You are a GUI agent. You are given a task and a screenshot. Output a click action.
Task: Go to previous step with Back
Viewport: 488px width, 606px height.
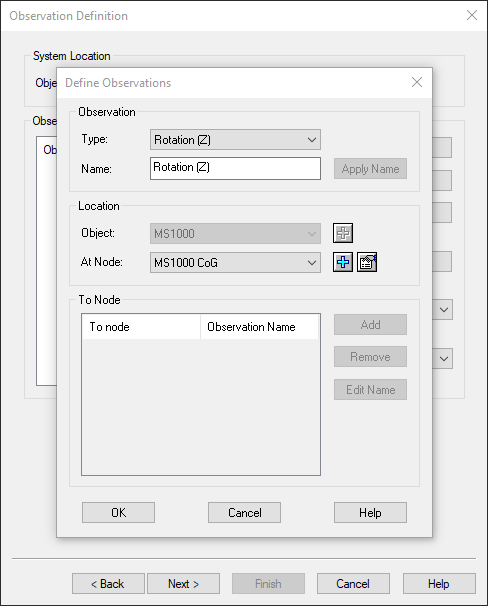tap(108, 584)
